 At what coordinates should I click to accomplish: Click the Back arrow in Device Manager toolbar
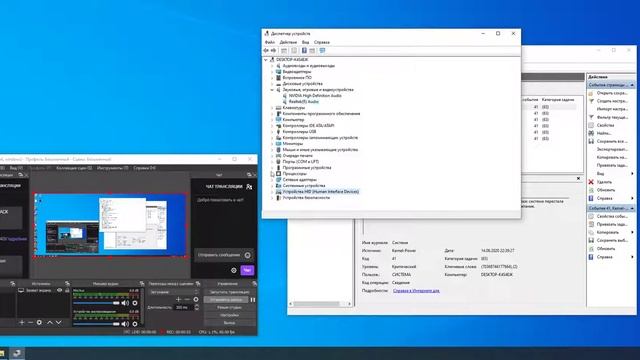[x=266, y=51]
